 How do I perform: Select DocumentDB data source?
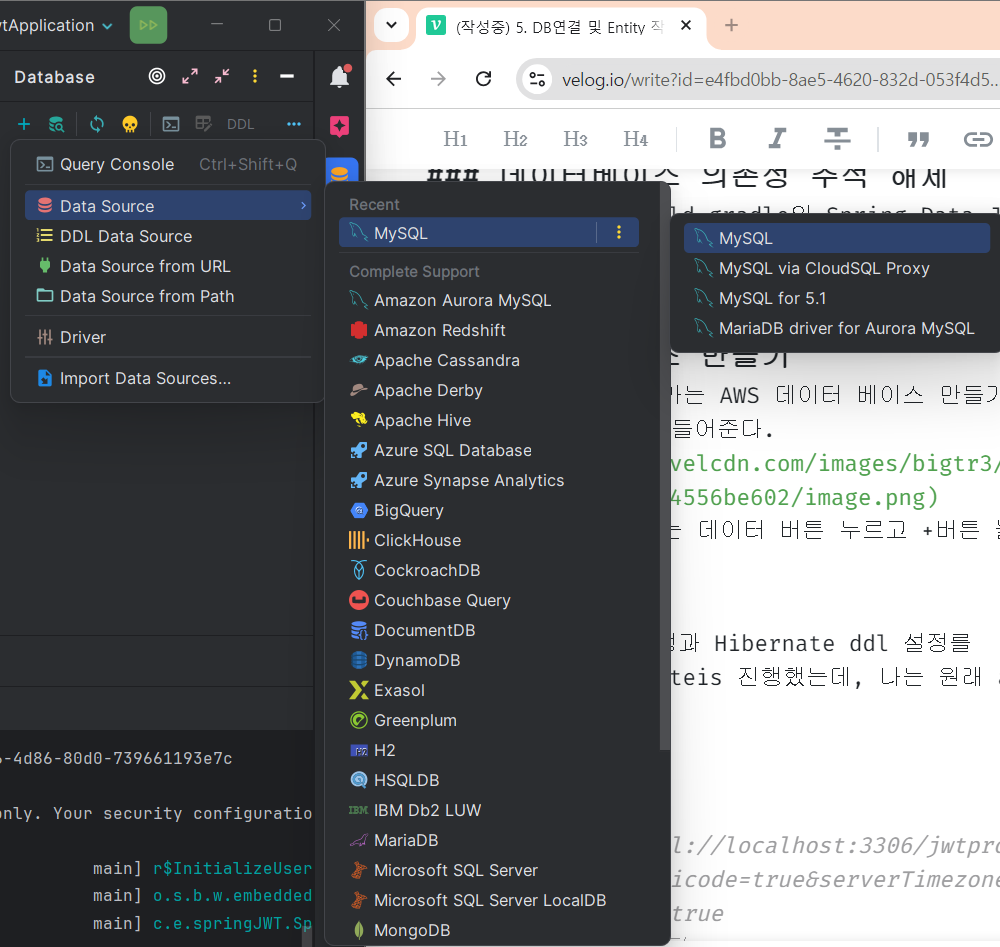tap(489, 630)
